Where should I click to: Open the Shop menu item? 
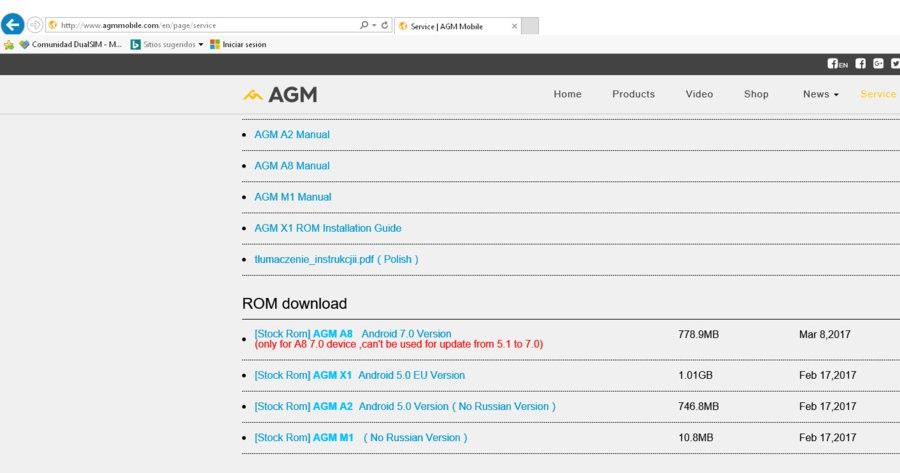click(x=756, y=94)
